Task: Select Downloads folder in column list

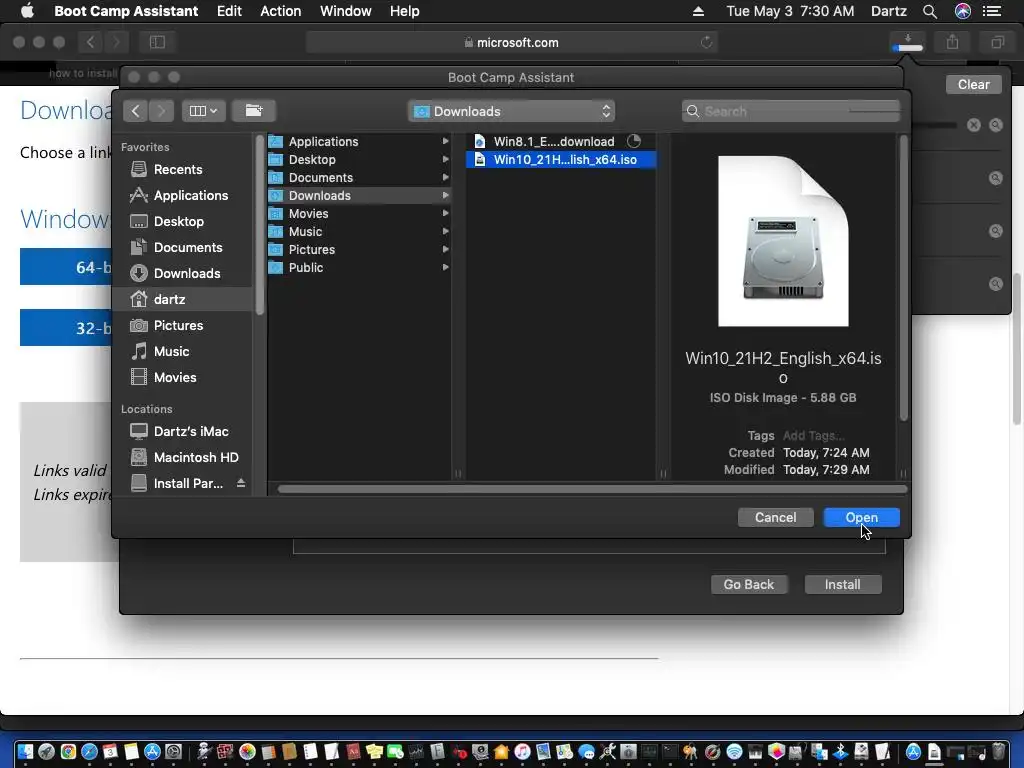Action: [359, 195]
